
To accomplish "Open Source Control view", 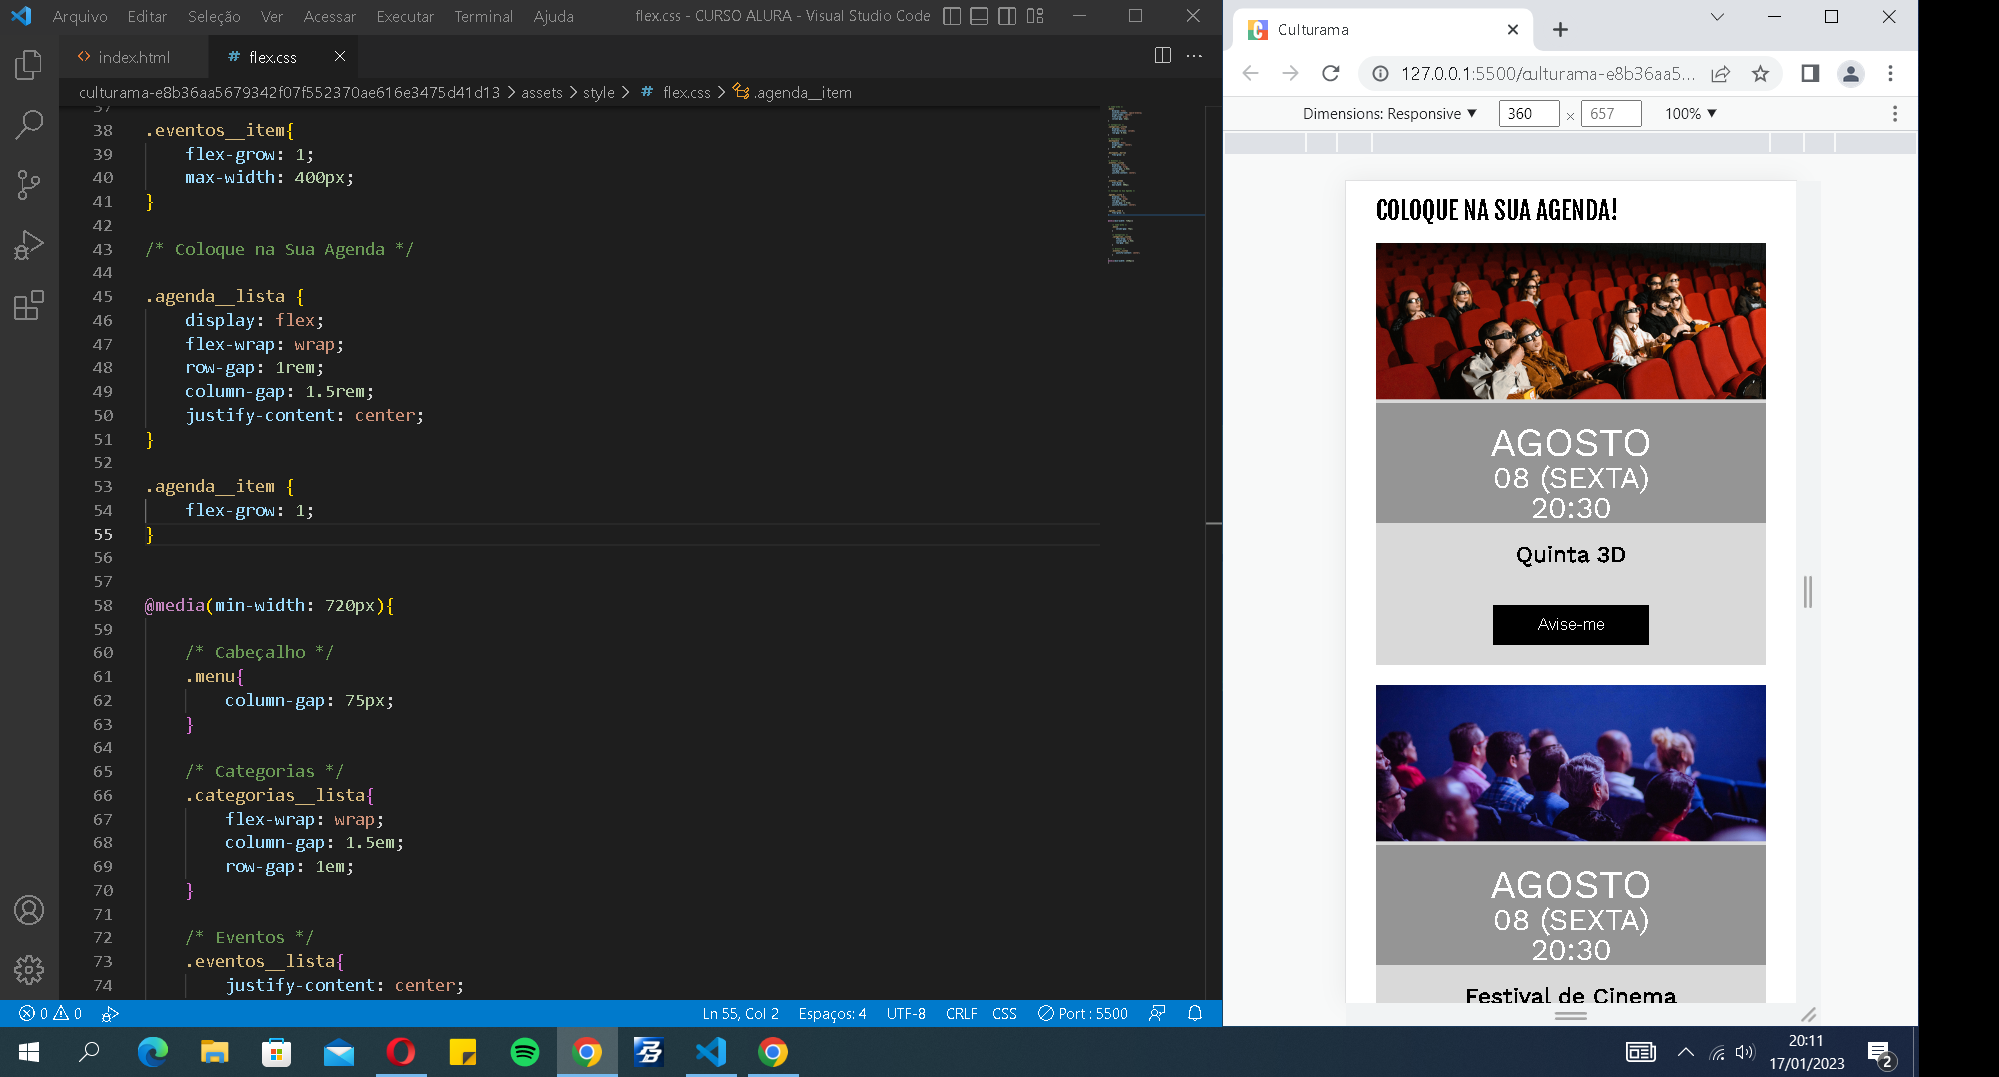I will (x=29, y=185).
